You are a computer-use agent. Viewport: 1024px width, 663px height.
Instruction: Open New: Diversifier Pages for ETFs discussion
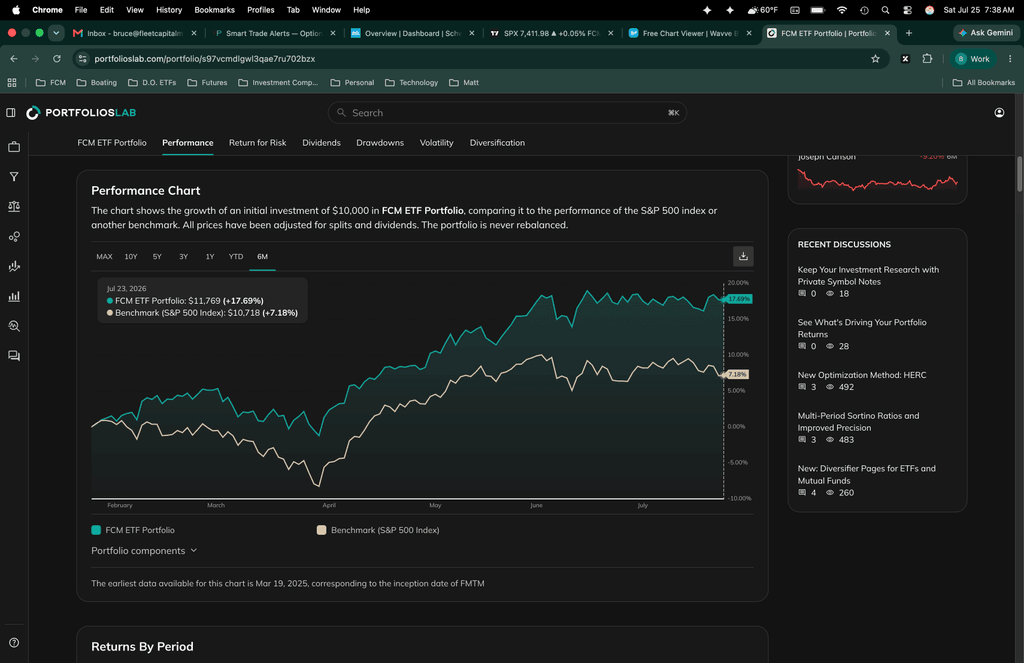[x=867, y=474]
